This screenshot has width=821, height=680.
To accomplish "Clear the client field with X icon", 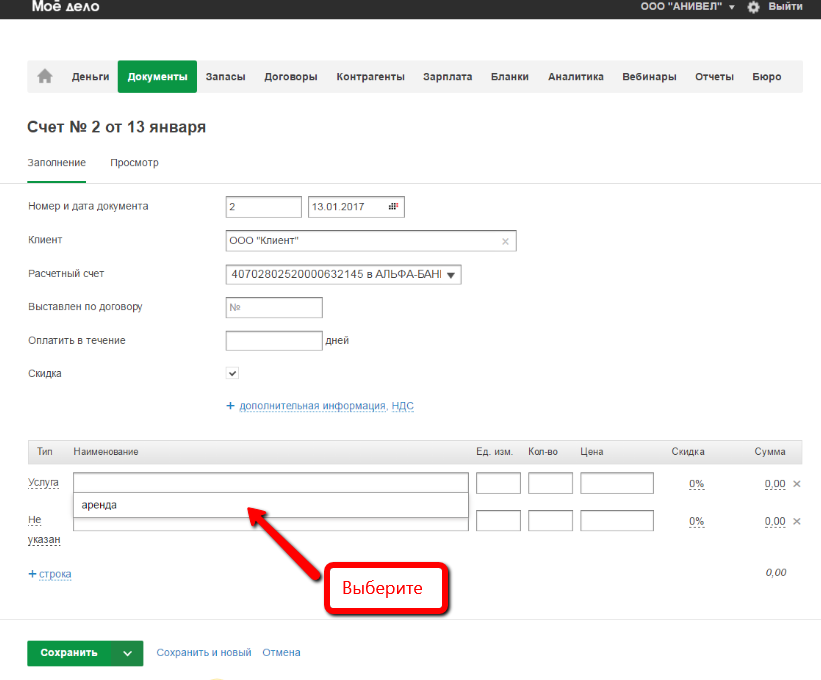I will point(505,241).
